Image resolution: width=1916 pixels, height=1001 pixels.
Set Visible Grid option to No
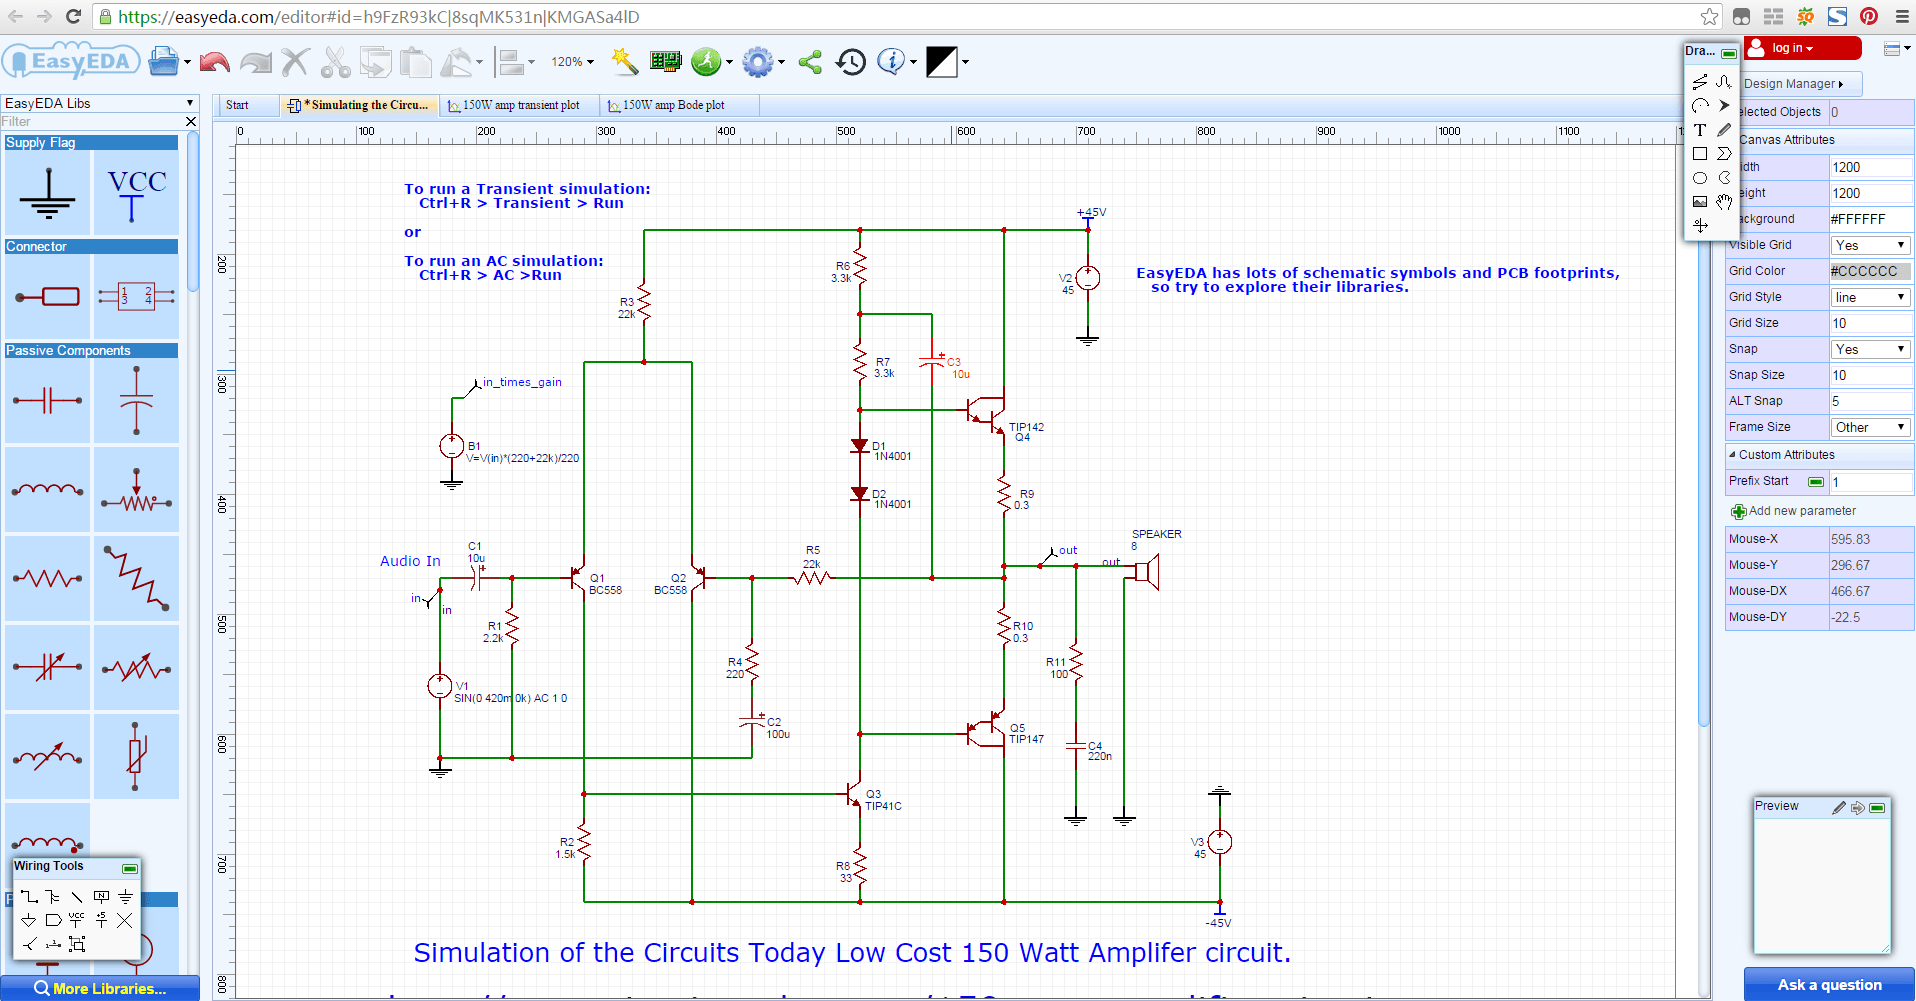(1869, 245)
